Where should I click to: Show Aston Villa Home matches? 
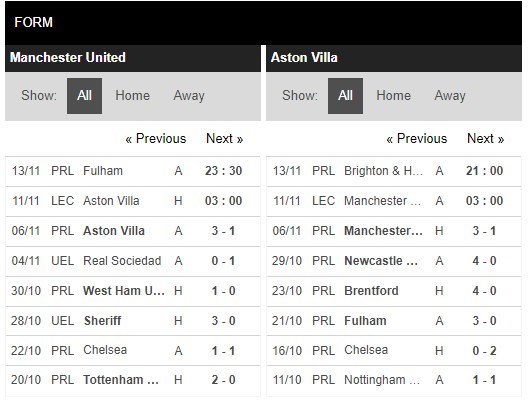point(394,96)
